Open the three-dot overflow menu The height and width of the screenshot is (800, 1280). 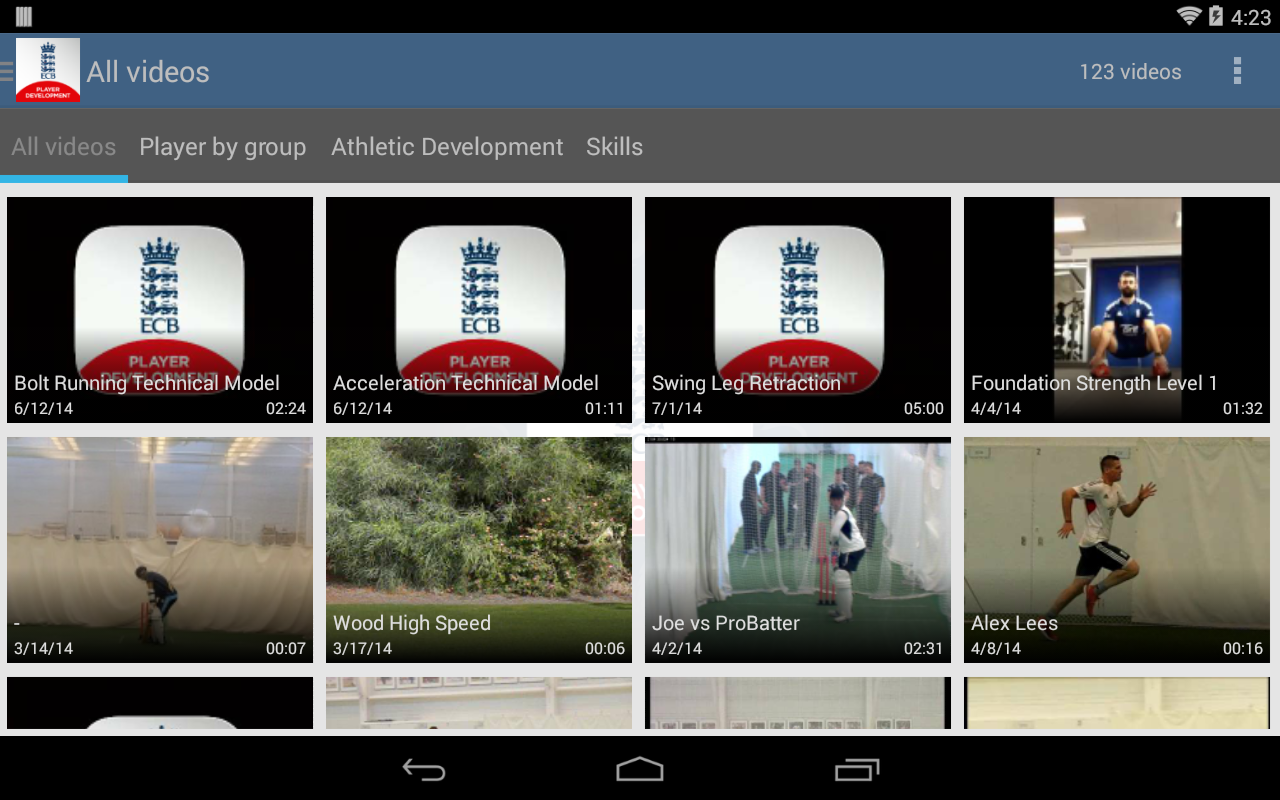(x=1237, y=71)
